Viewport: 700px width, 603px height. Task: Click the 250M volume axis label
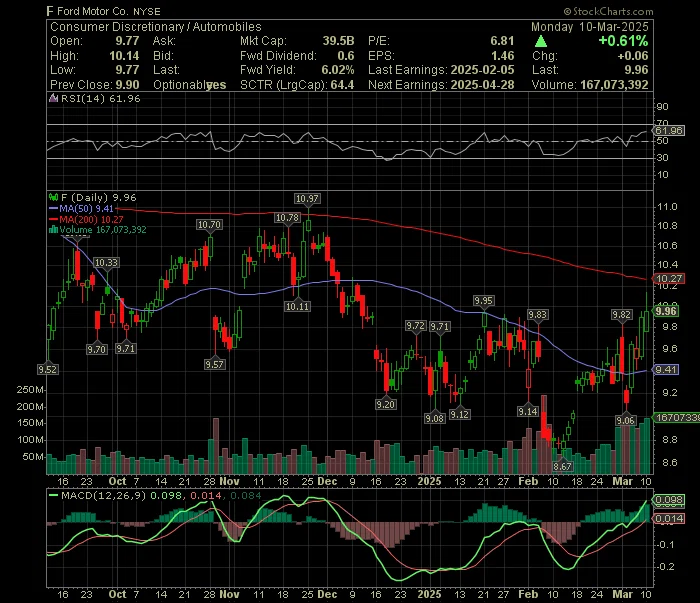[30, 390]
